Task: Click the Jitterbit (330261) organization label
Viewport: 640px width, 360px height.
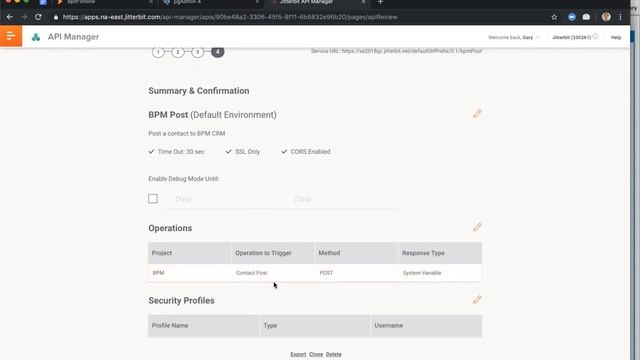Action: (x=571, y=37)
